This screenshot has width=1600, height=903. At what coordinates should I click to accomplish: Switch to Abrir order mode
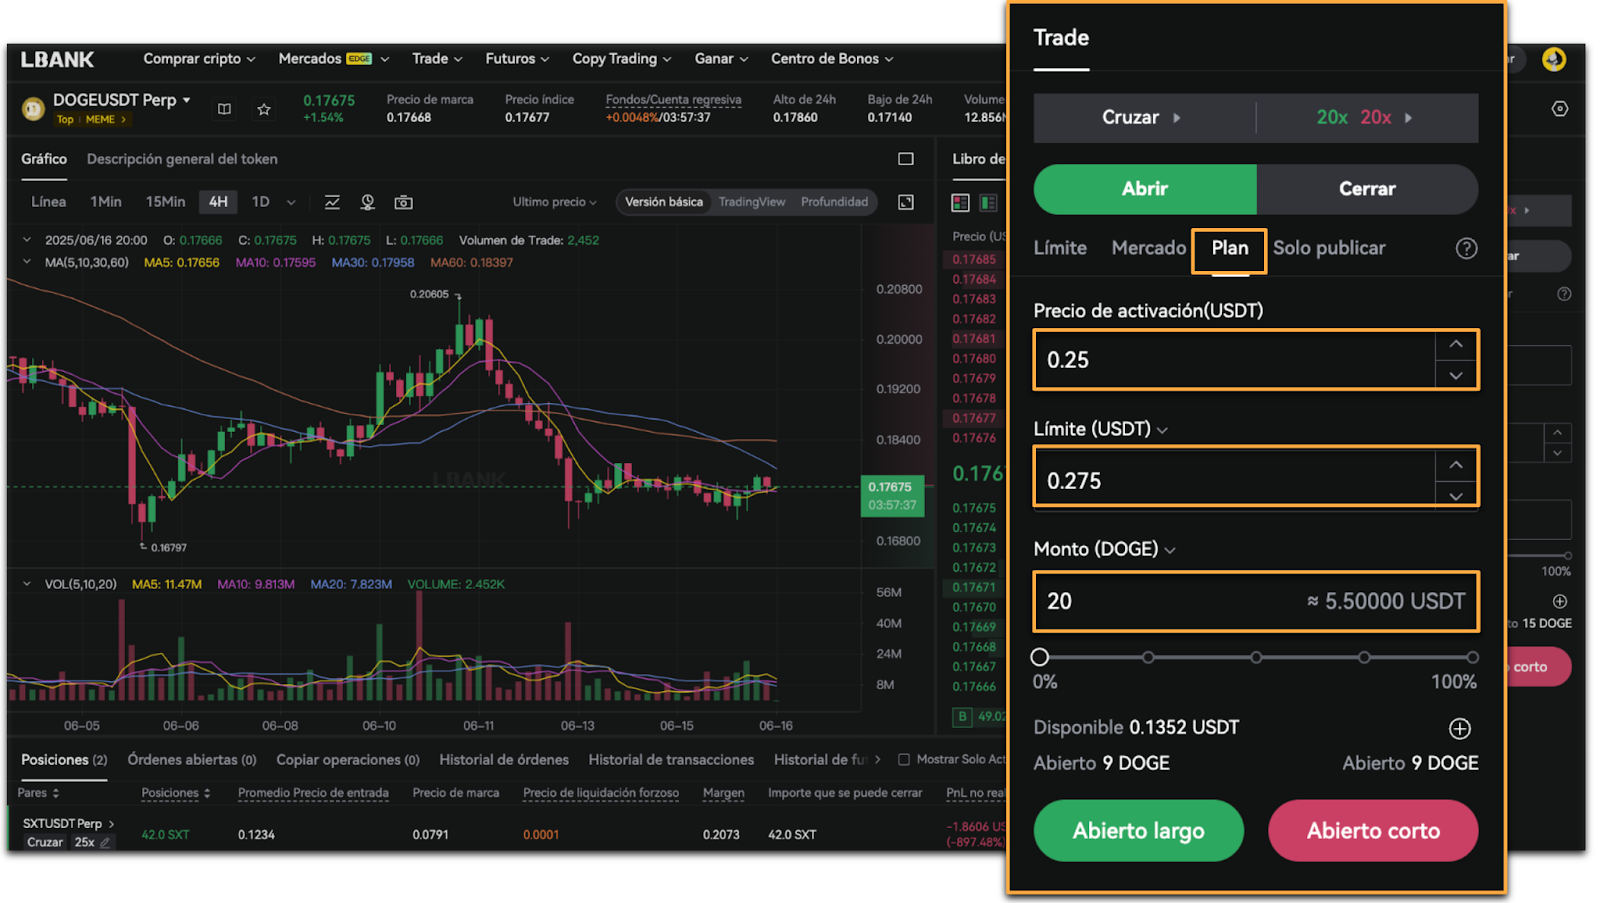[x=1144, y=189]
